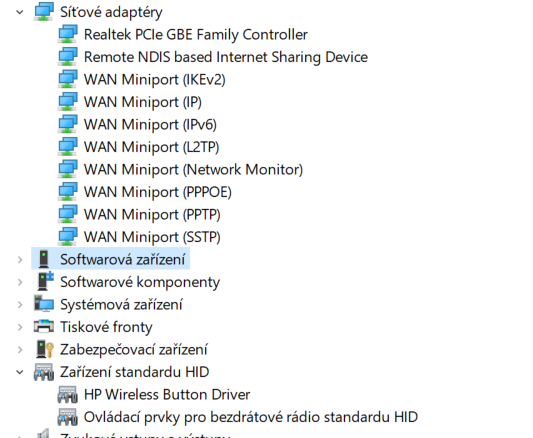Expand the Tiskové fronty node
The height and width of the screenshot is (438, 533).
pos(20,327)
